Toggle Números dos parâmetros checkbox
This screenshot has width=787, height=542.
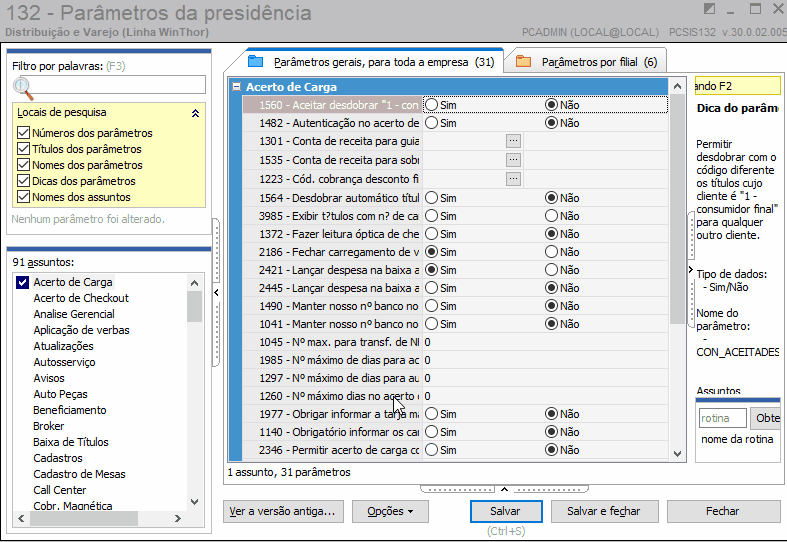tap(23, 133)
